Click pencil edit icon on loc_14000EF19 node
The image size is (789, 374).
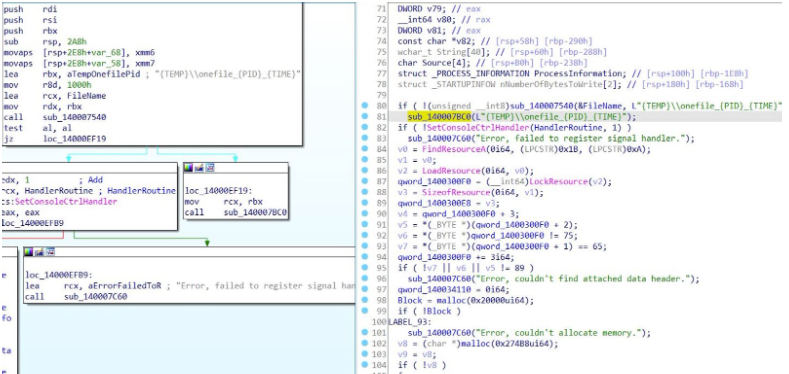pos(199,168)
